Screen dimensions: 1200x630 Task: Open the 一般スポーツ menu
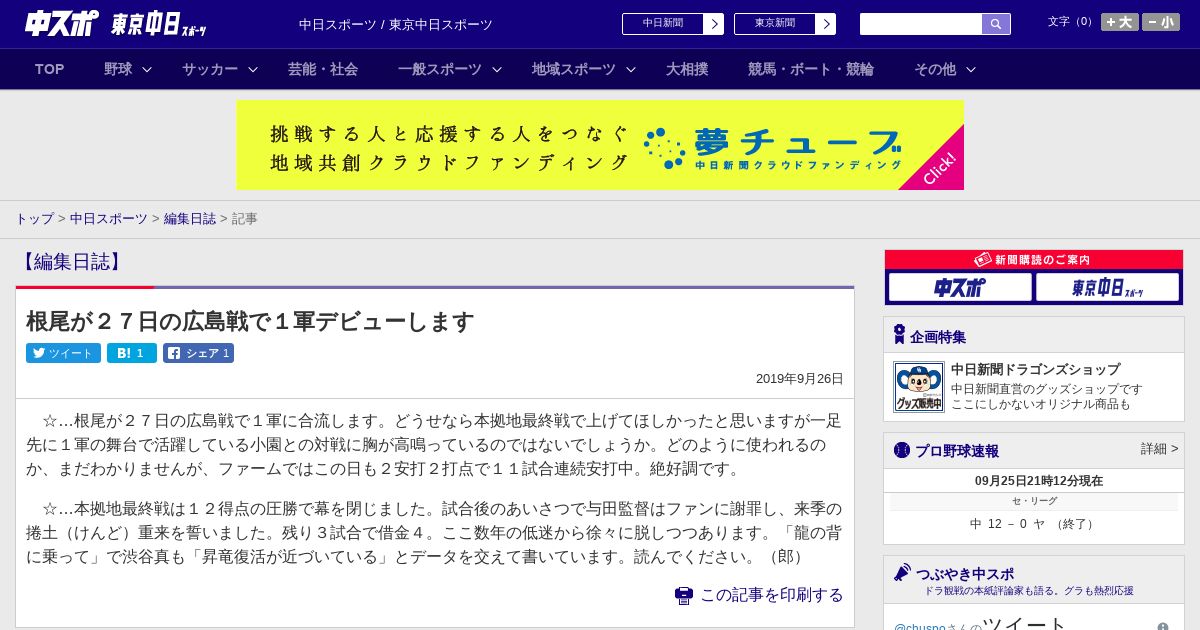point(439,69)
